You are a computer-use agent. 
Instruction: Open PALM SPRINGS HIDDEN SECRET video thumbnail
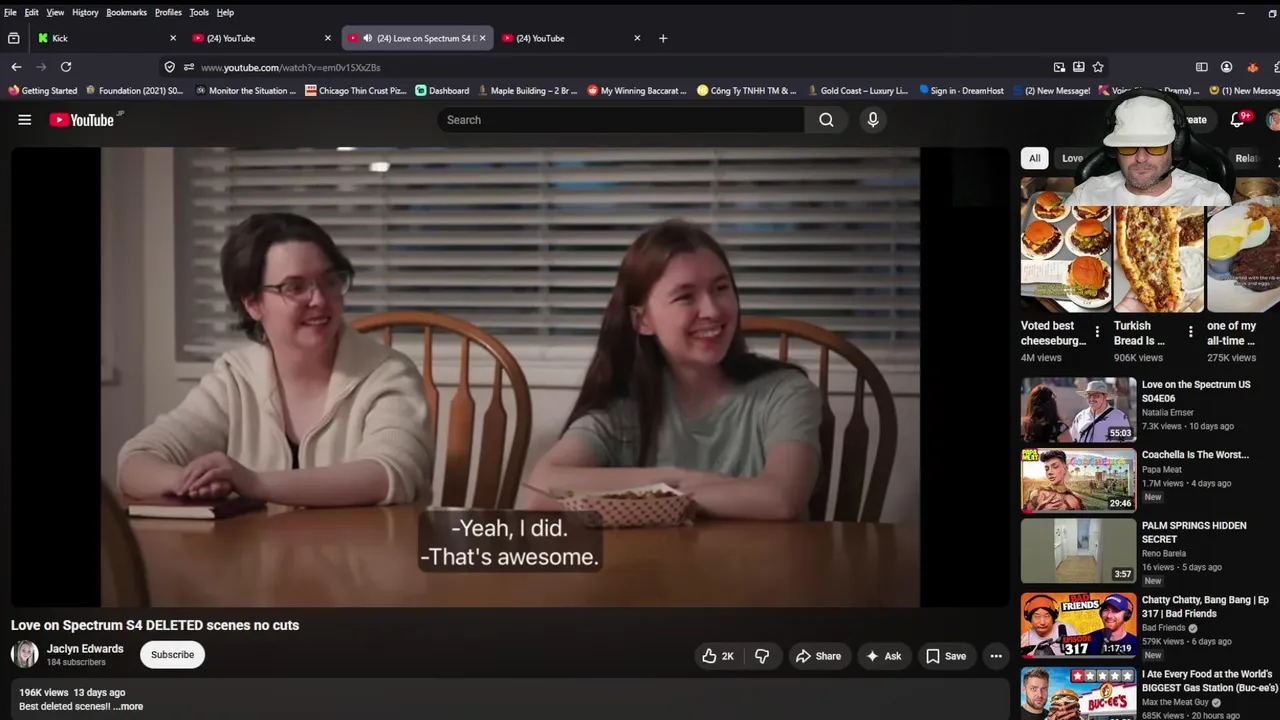(1078, 551)
